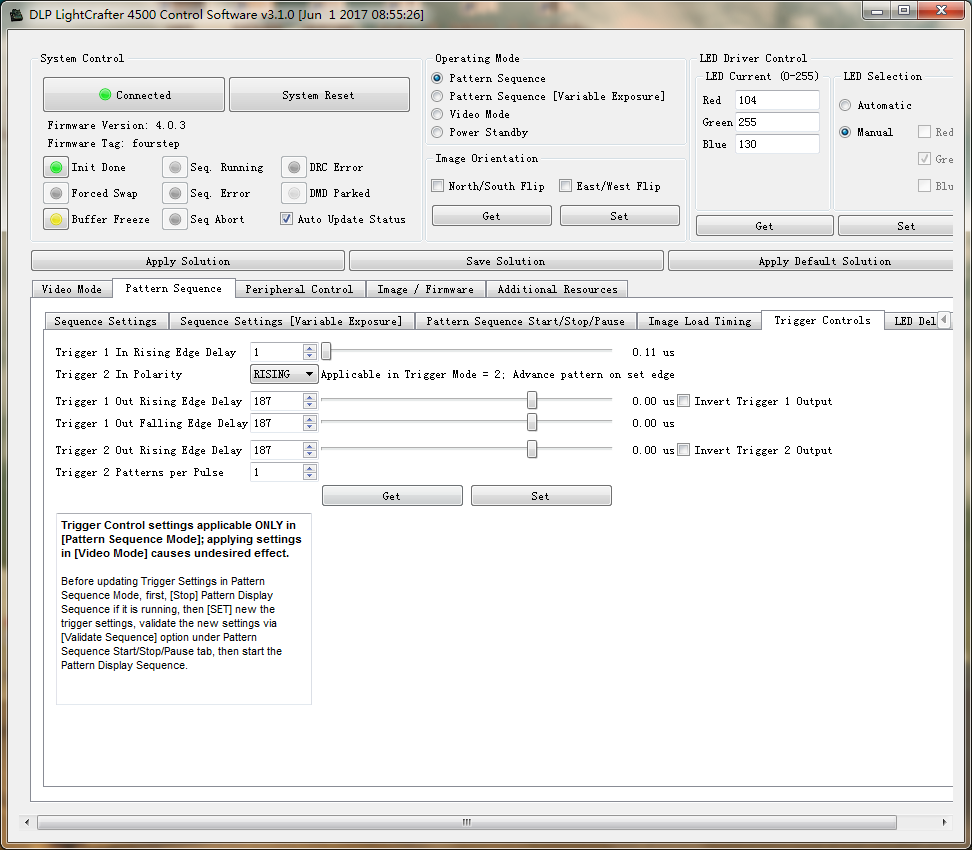Screen dimensions: 972x850
Task: Click the Trigger 1 Out Rising Edge Delay slider handle
Action: [532, 401]
